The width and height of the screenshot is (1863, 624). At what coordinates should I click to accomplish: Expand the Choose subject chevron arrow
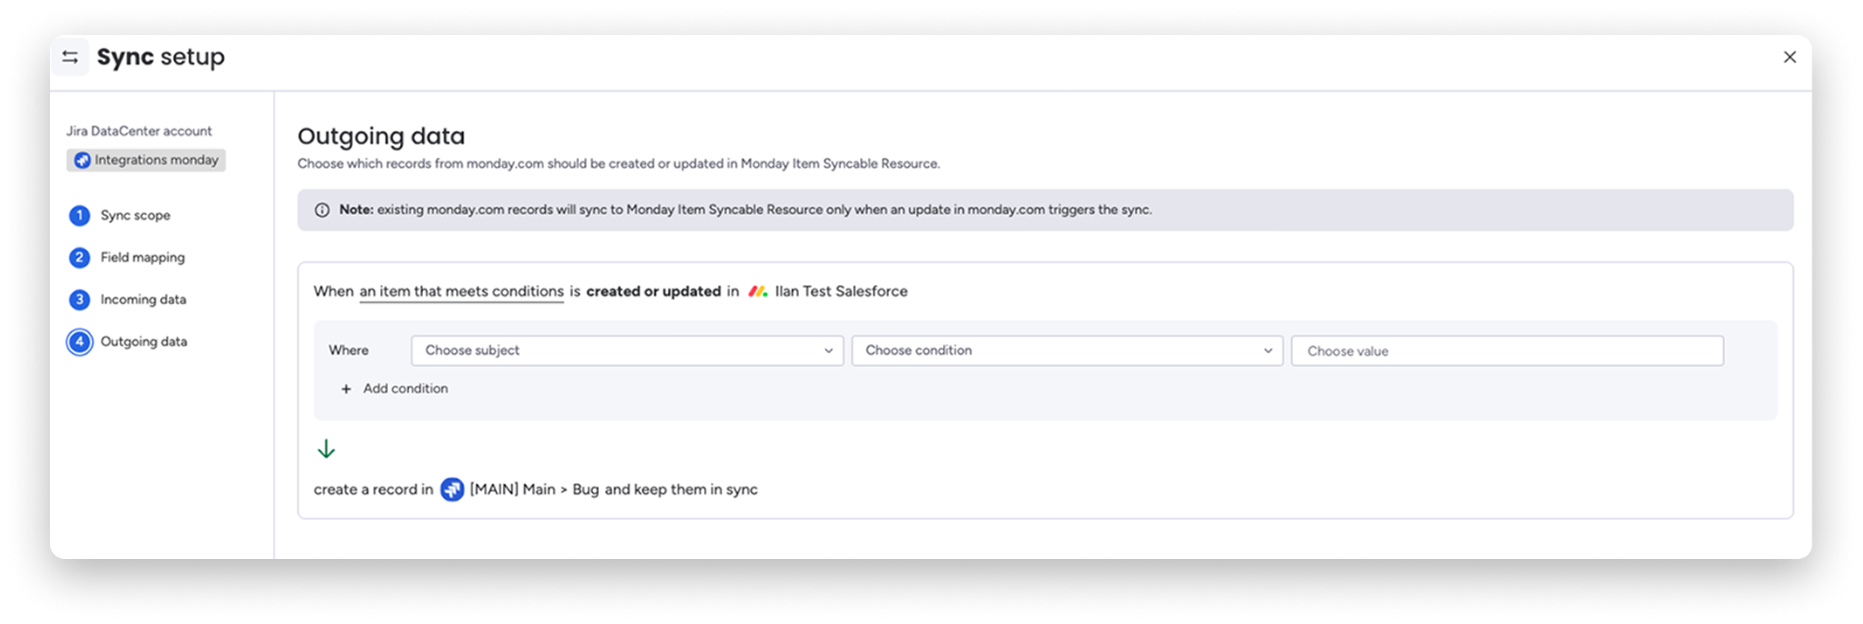point(828,350)
